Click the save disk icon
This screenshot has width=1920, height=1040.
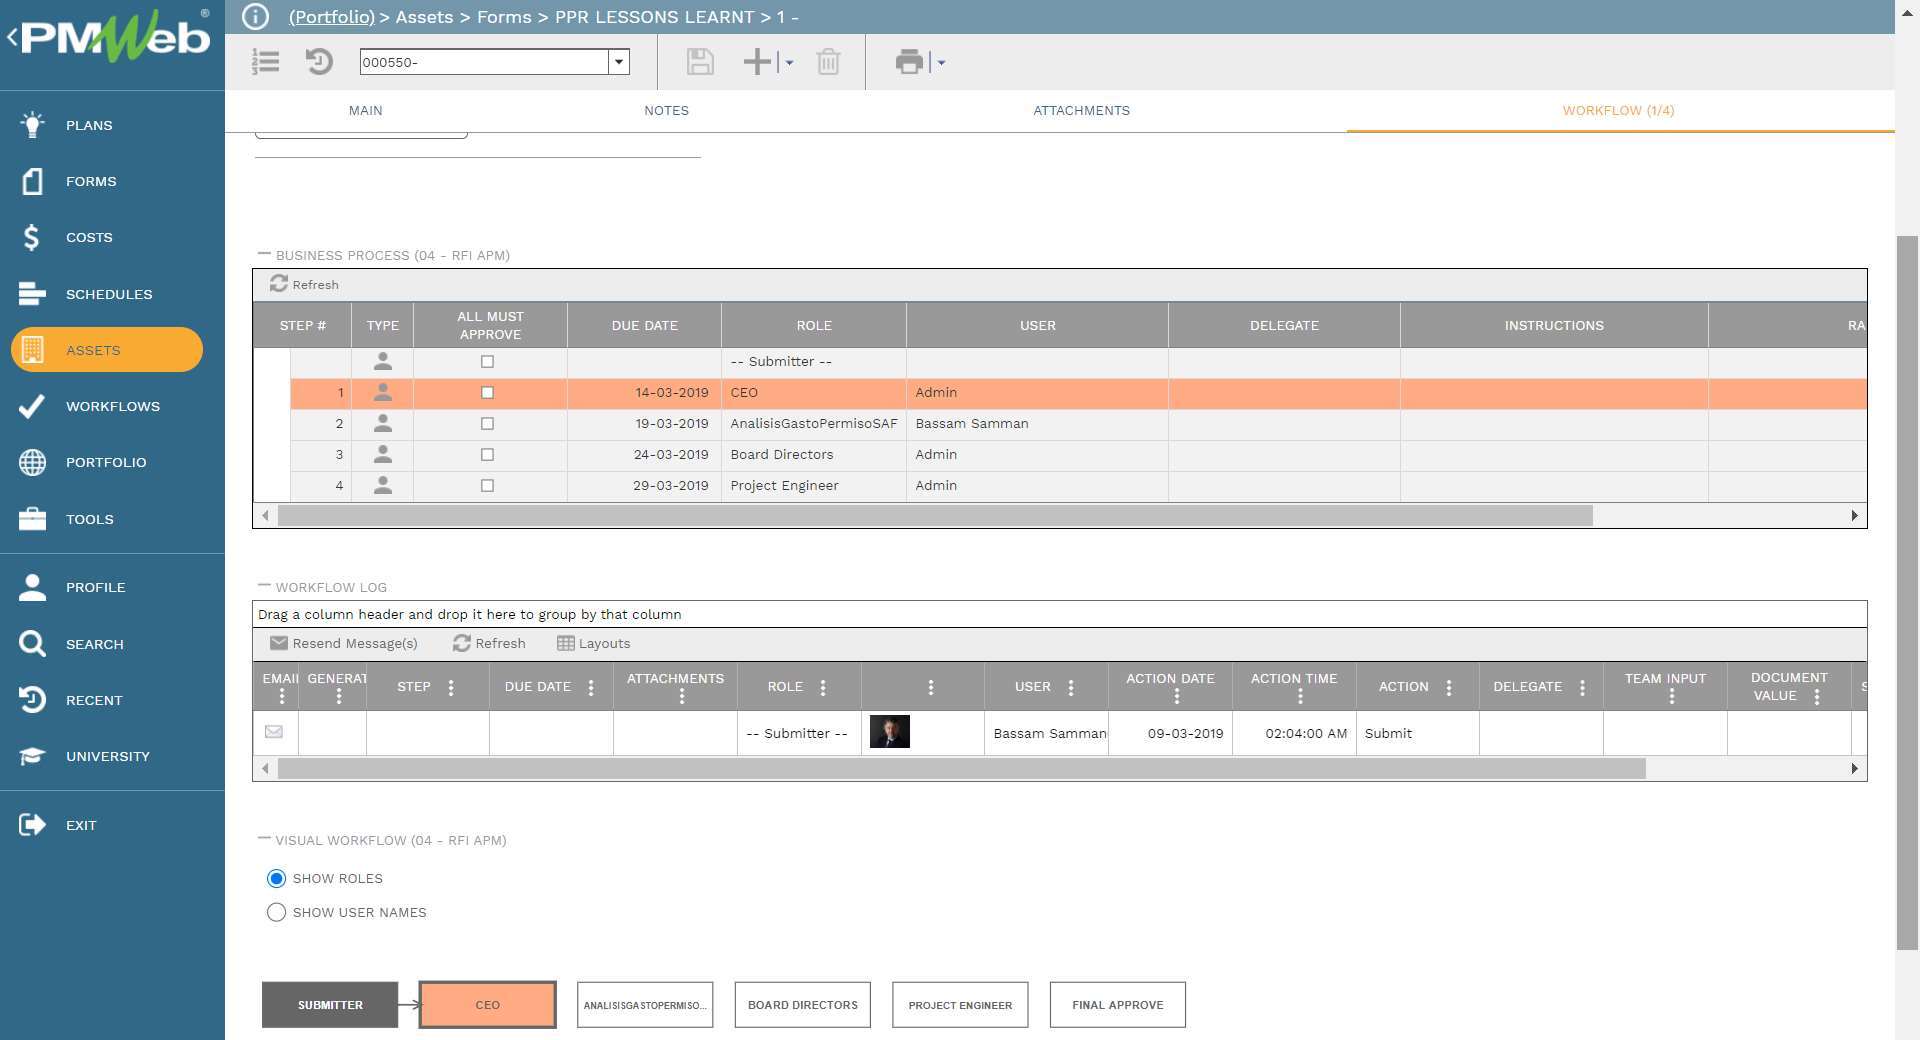point(700,62)
